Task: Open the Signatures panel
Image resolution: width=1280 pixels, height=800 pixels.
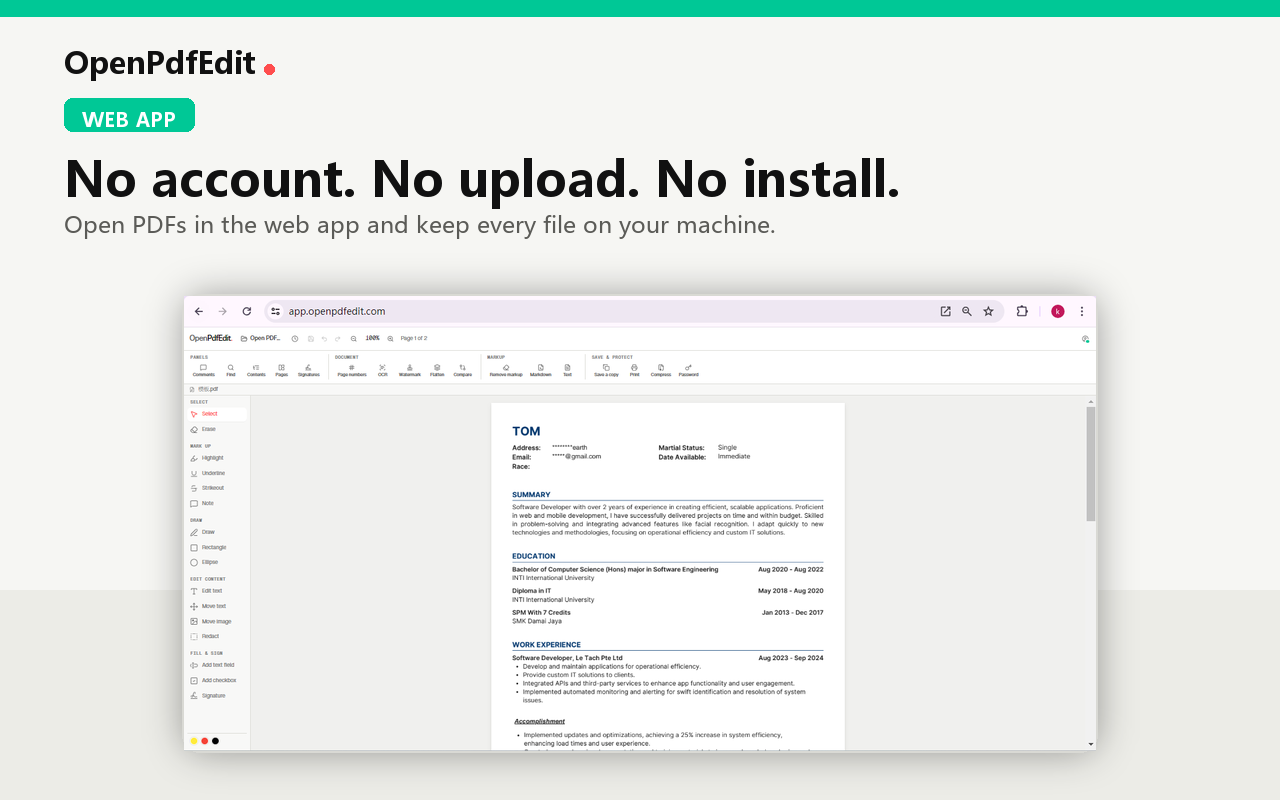Action: (x=308, y=370)
